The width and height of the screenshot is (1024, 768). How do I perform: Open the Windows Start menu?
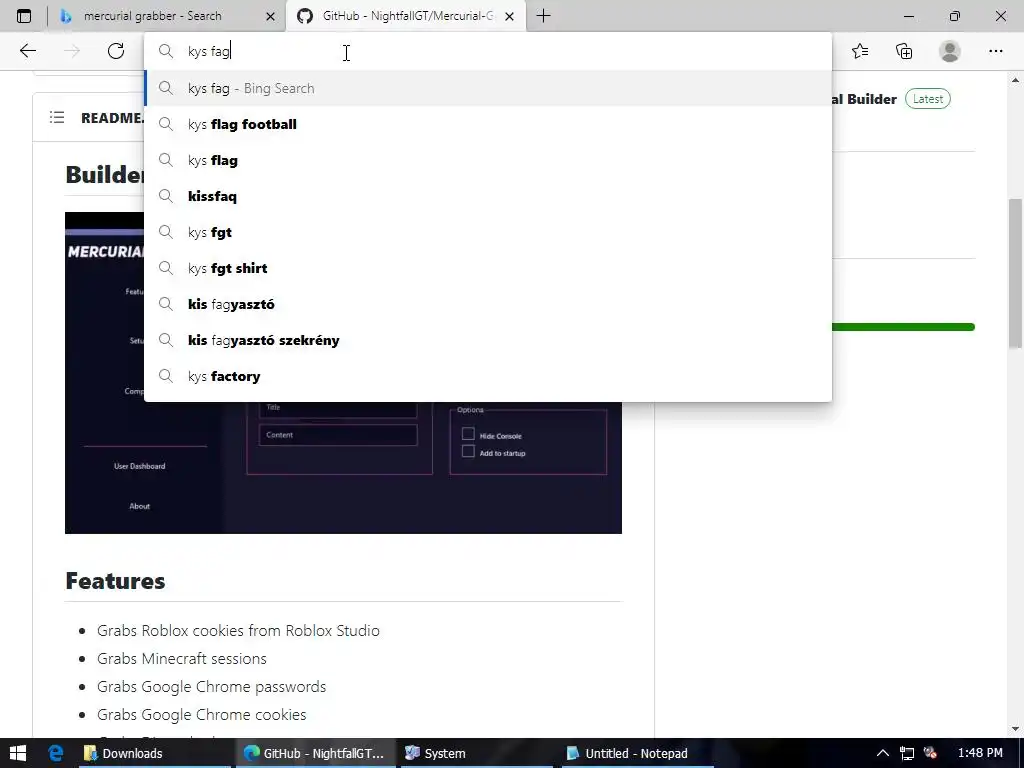[x=18, y=753]
